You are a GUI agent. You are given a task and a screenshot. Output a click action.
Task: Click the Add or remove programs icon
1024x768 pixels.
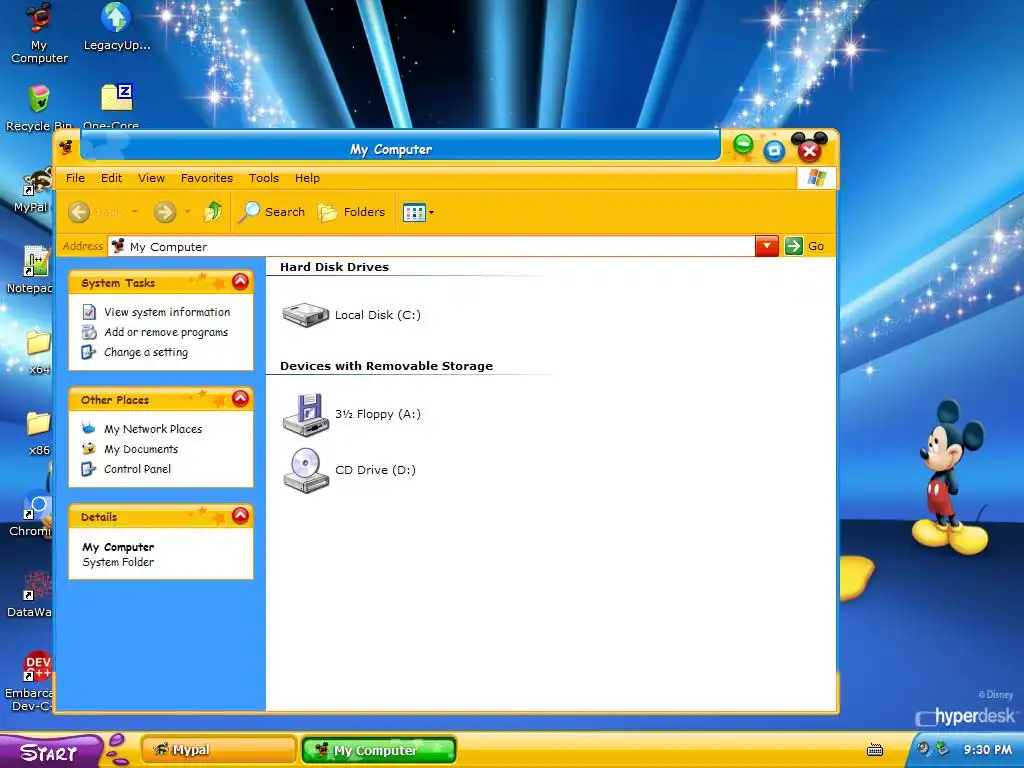[89, 332]
